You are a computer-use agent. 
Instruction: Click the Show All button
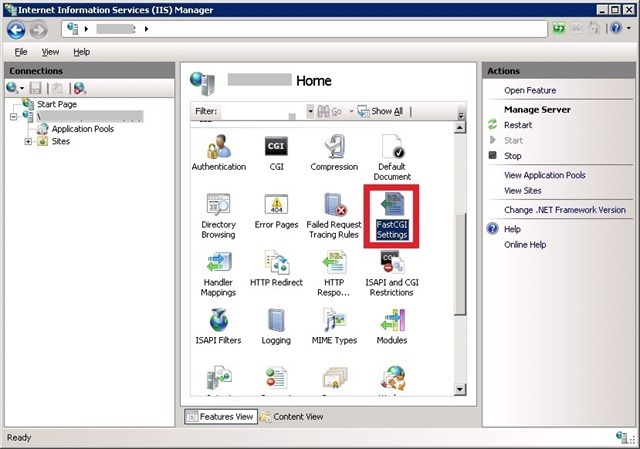point(380,111)
